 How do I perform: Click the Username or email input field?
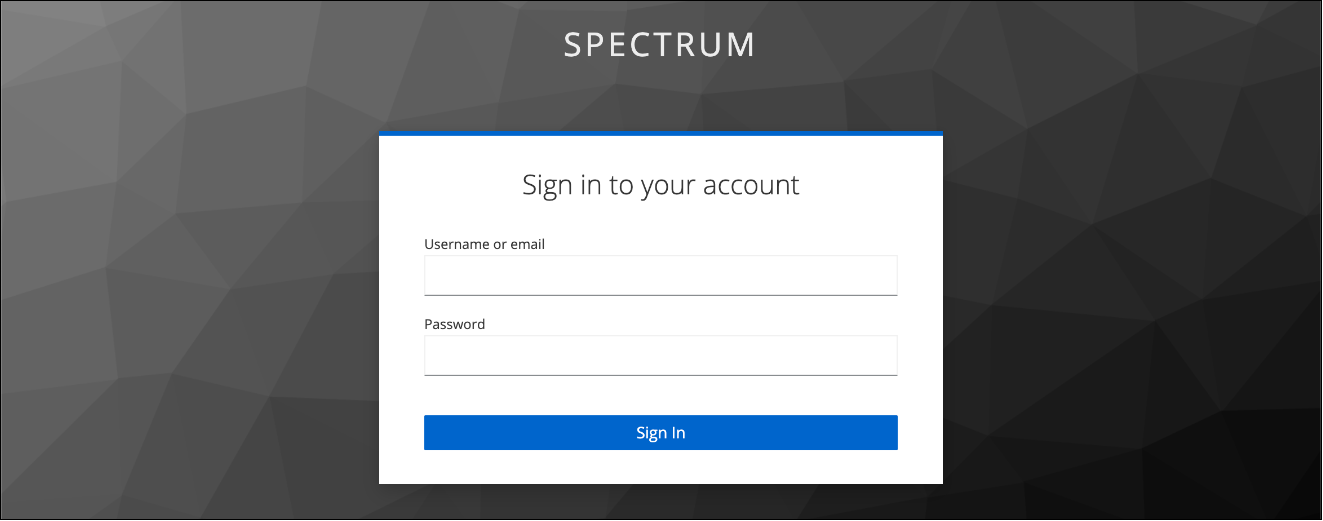pos(660,275)
